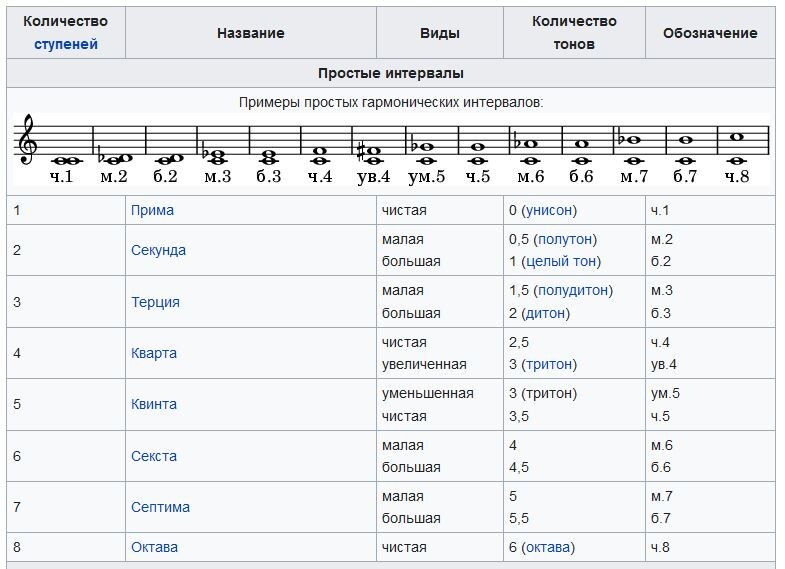Click the step number '1' in the first column
The height and width of the screenshot is (569, 785).
coord(17,210)
